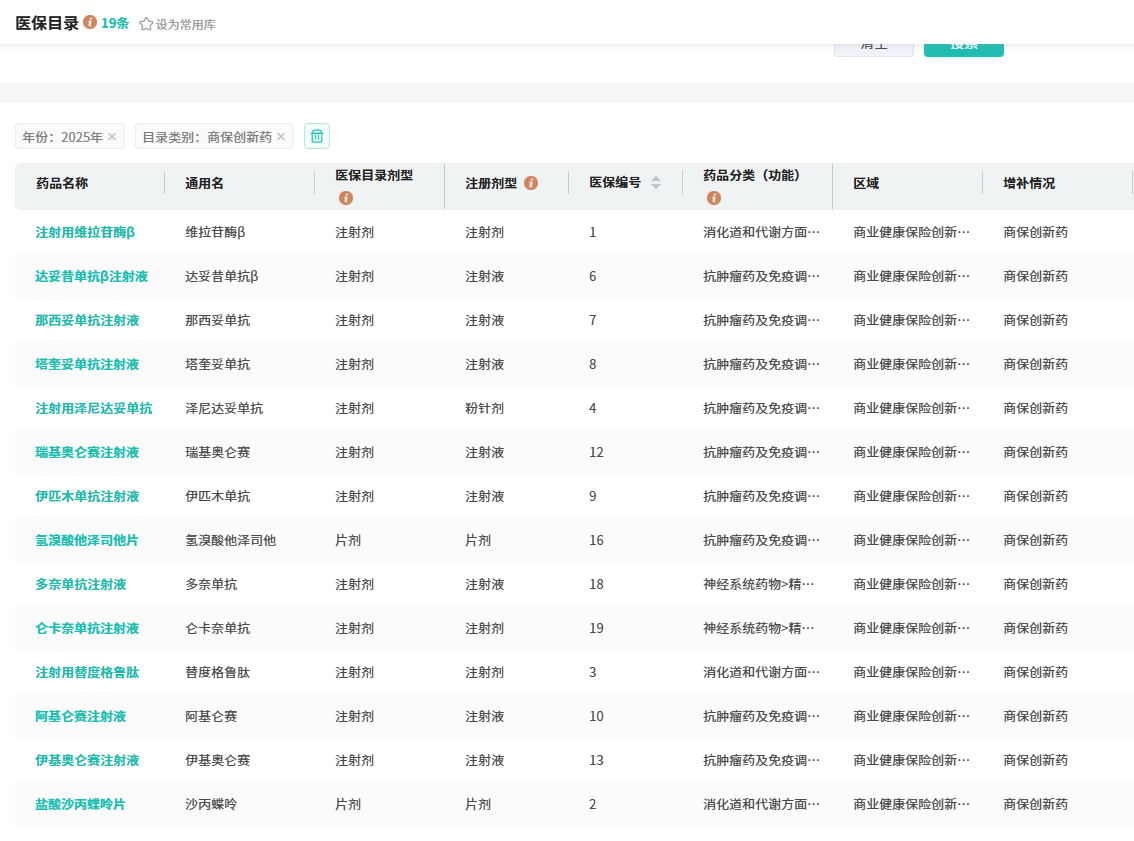The height and width of the screenshot is (841, 1134).
Task: Click the info icon beside 医保目录 title
Action: pos(90,22)
